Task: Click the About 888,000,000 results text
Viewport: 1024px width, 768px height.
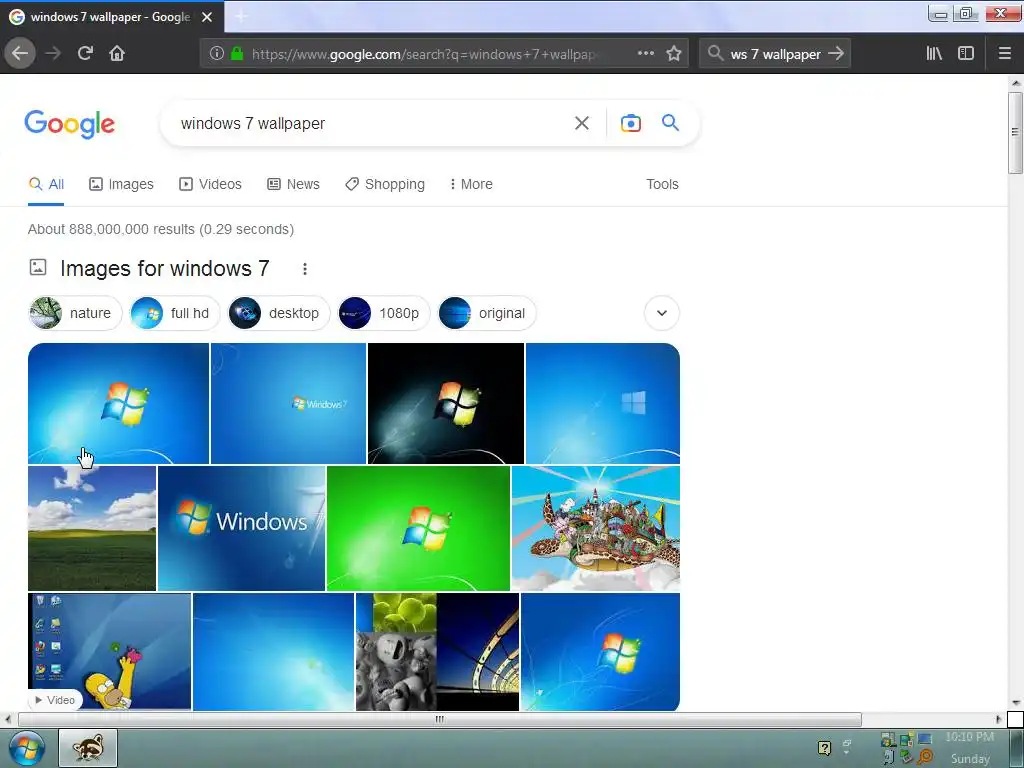Action: point(161,229)
